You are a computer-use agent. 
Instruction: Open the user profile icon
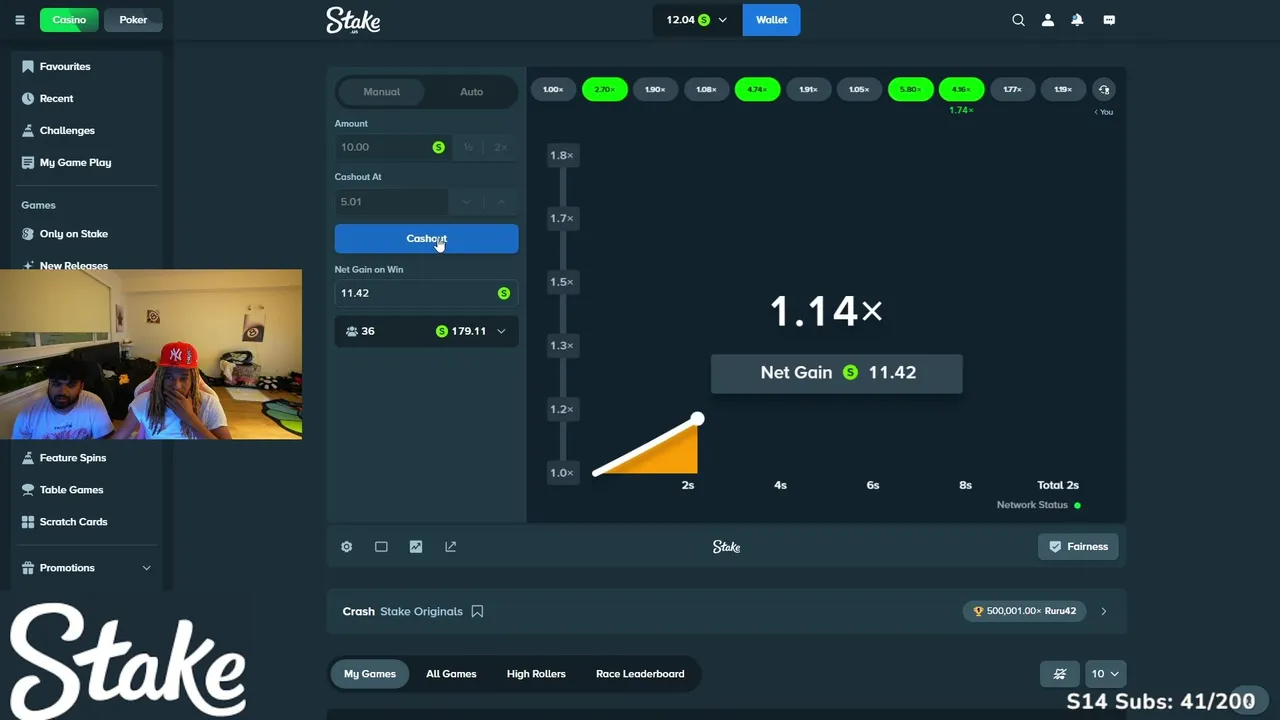[x=1048, y=20]
